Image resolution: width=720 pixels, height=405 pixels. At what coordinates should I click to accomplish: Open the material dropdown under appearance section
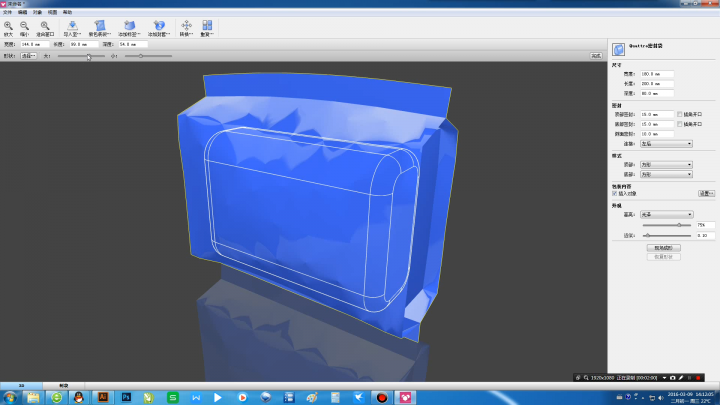[667, 214]
